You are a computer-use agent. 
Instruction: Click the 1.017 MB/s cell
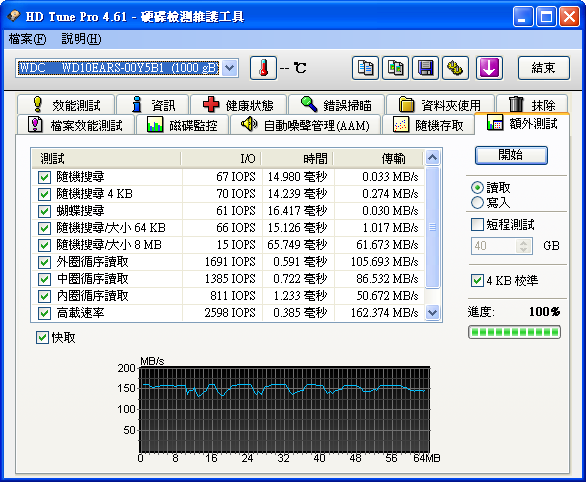click(390, 228)
